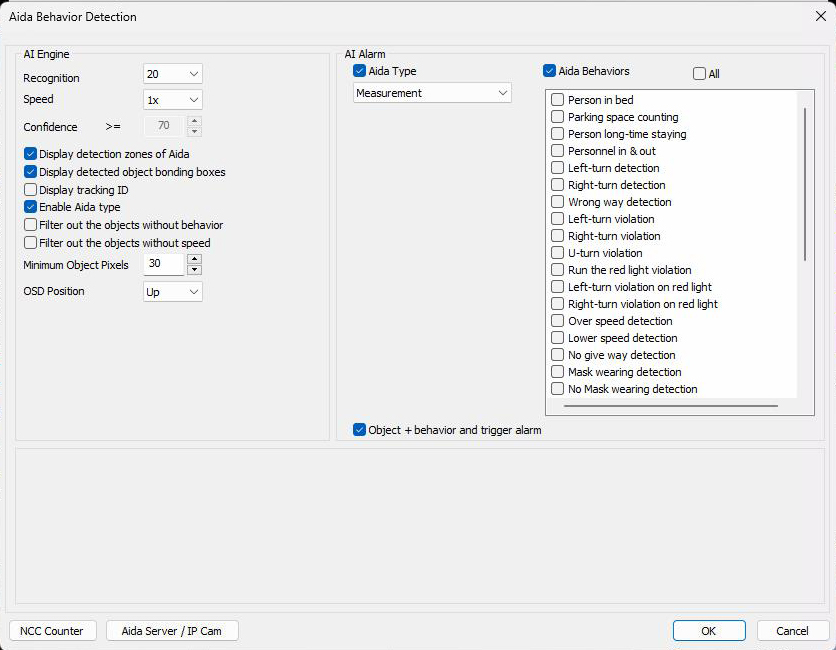The width and height of the screenshot is (836, 650).
Task: Increase the Confidence value with up arrow
Action: (x=195, y=121)
